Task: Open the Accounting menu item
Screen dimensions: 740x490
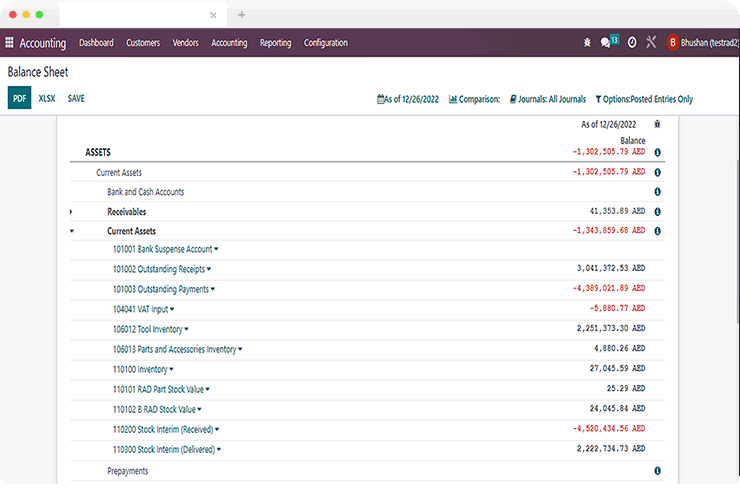Action: pyautogui.click(x=229, y=42)
